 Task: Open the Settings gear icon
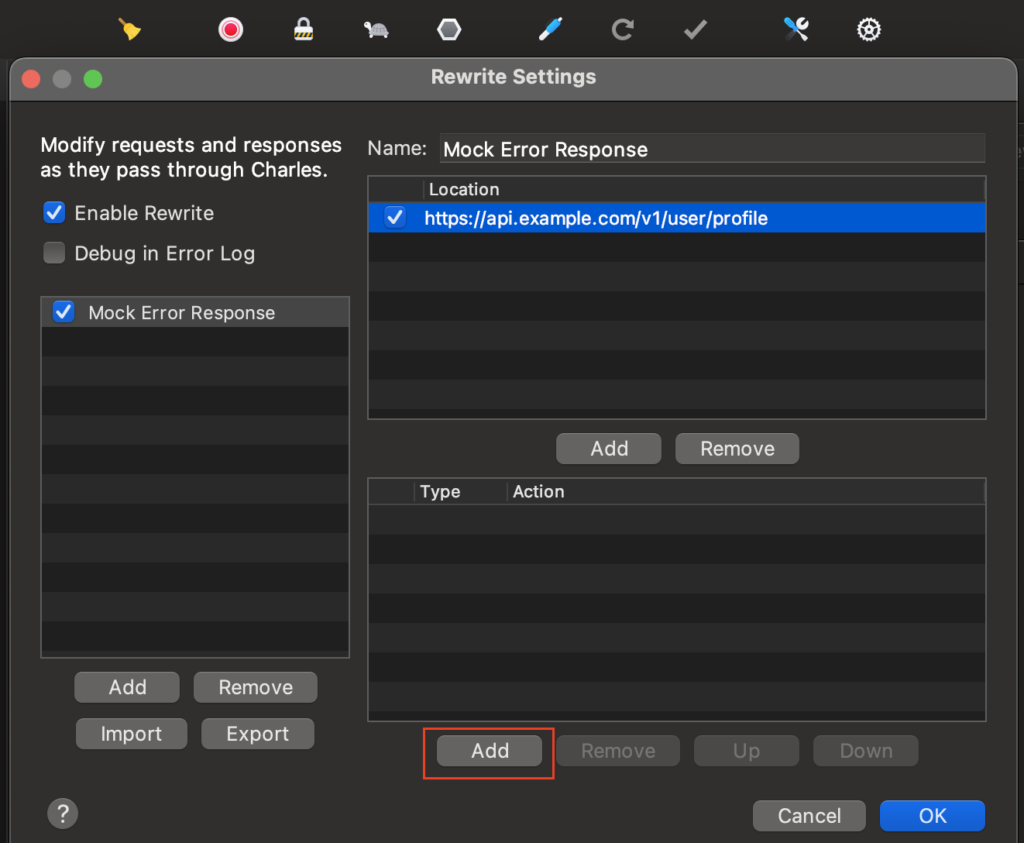(868, 30)
